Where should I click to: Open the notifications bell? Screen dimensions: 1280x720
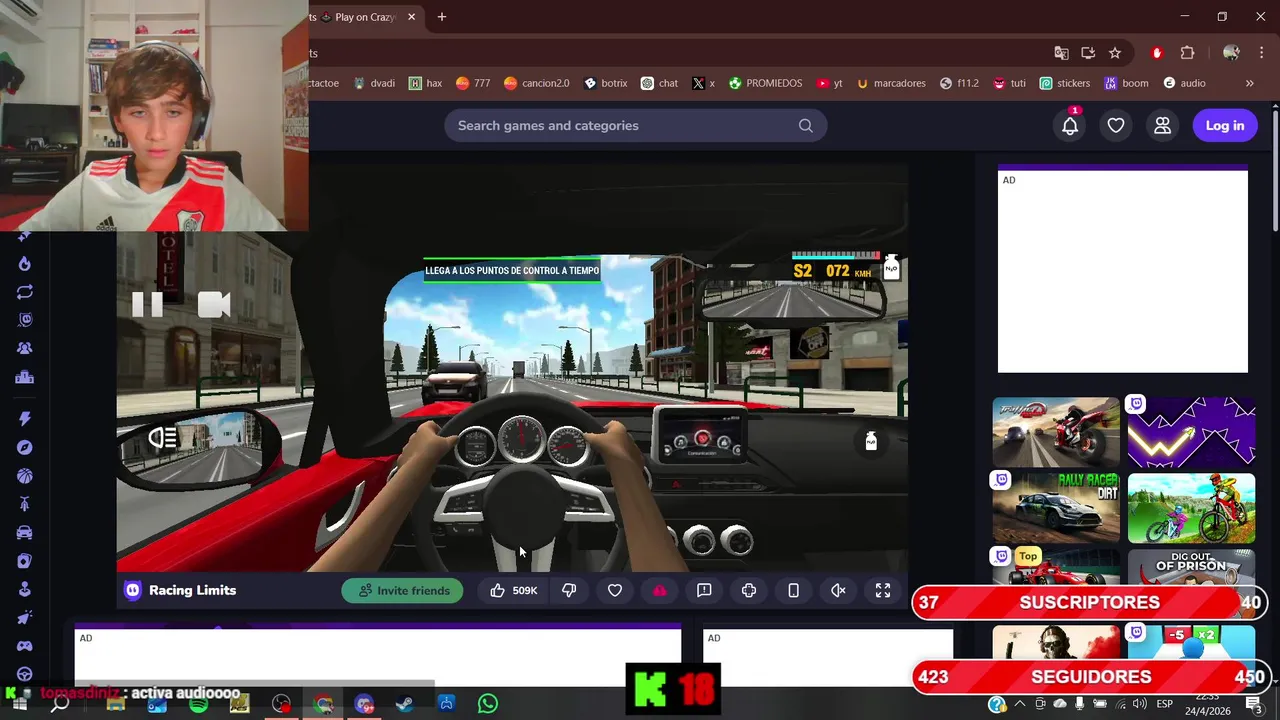[1070, 125]
